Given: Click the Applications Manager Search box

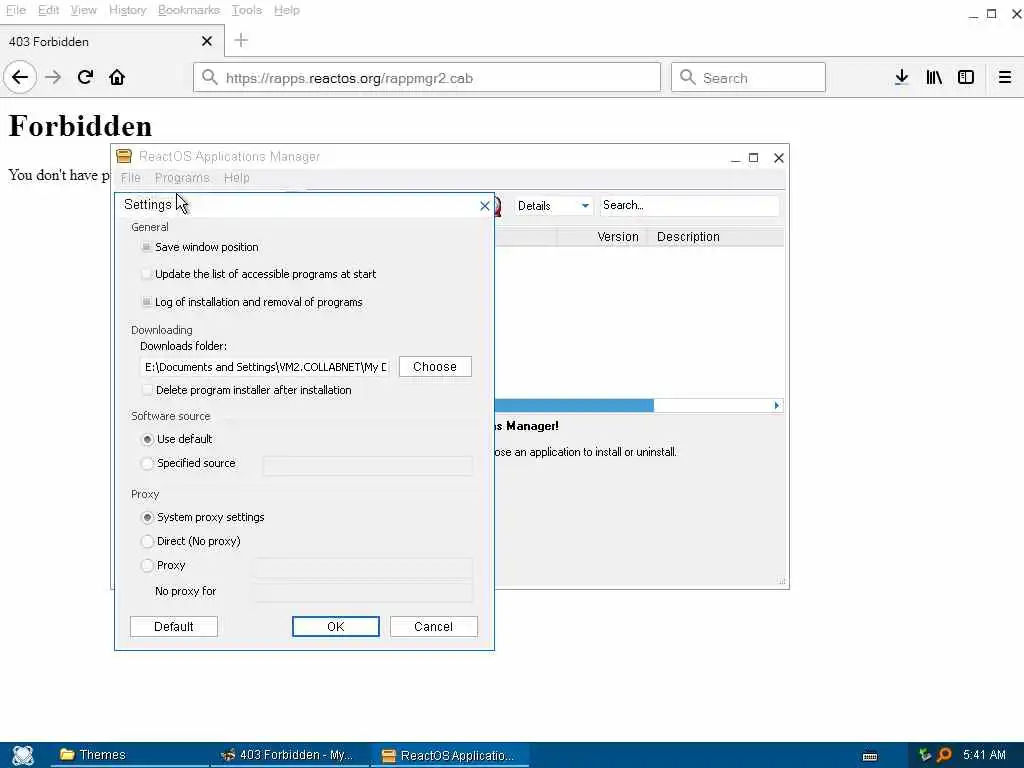Looking at the screenshot, I should click(689, 206).
